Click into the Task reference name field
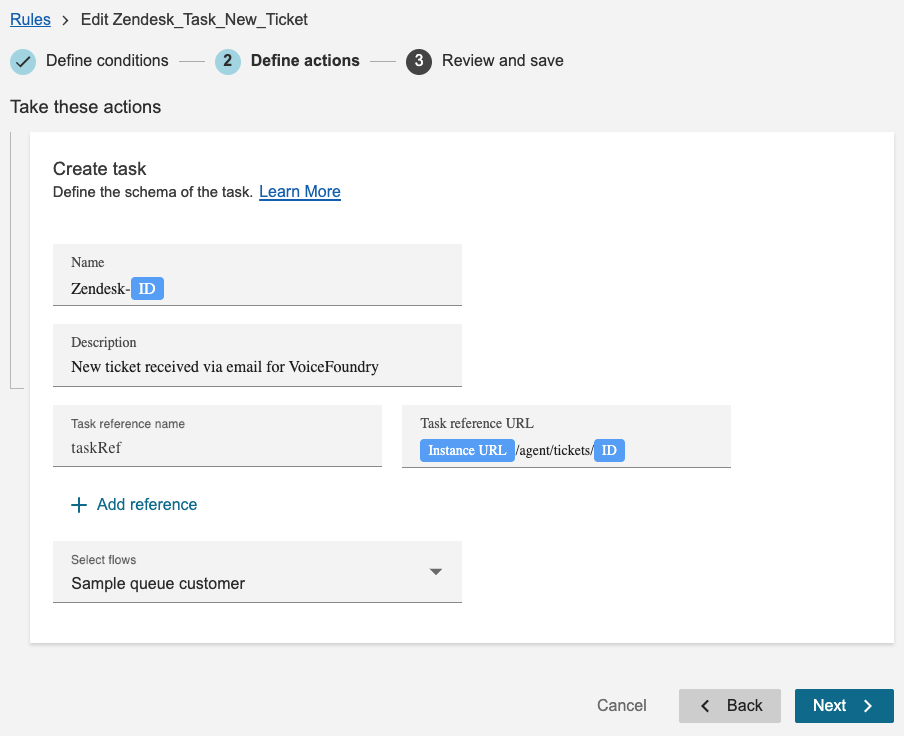The height and width of the screenshot is (736, 904). click(217, 448)
